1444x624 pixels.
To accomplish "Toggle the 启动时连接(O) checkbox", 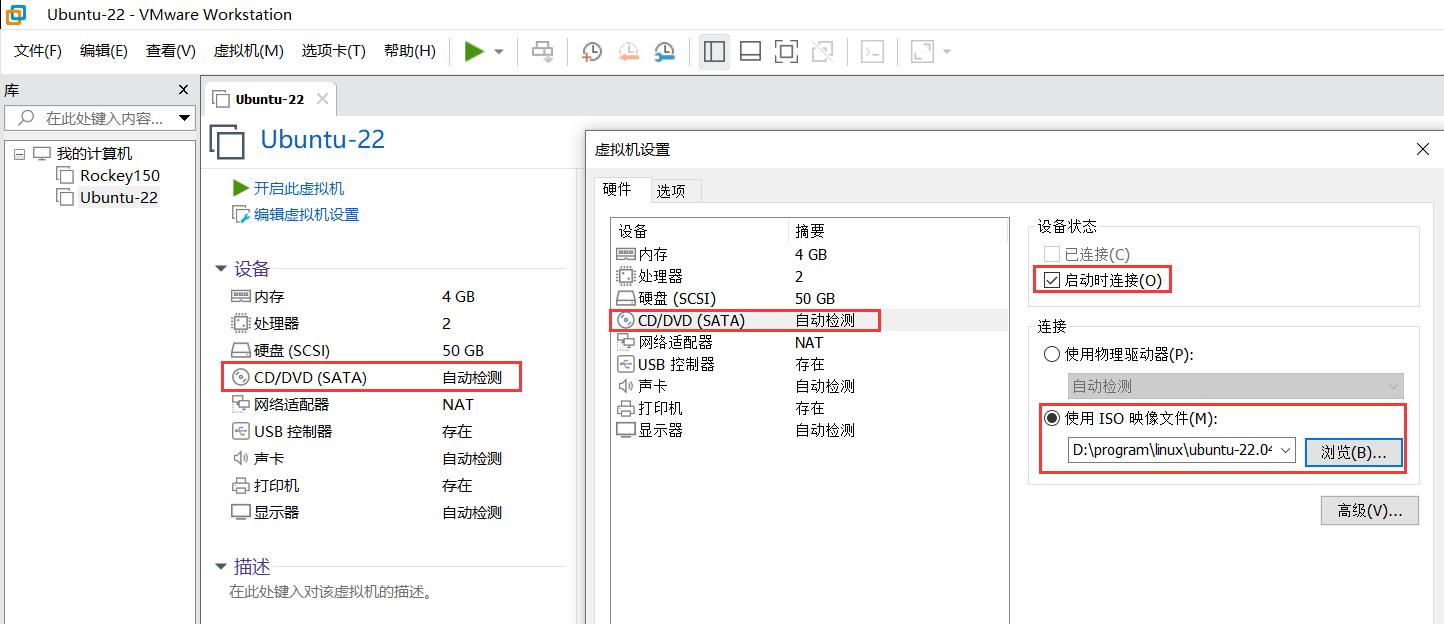I will coord(1051,280).
